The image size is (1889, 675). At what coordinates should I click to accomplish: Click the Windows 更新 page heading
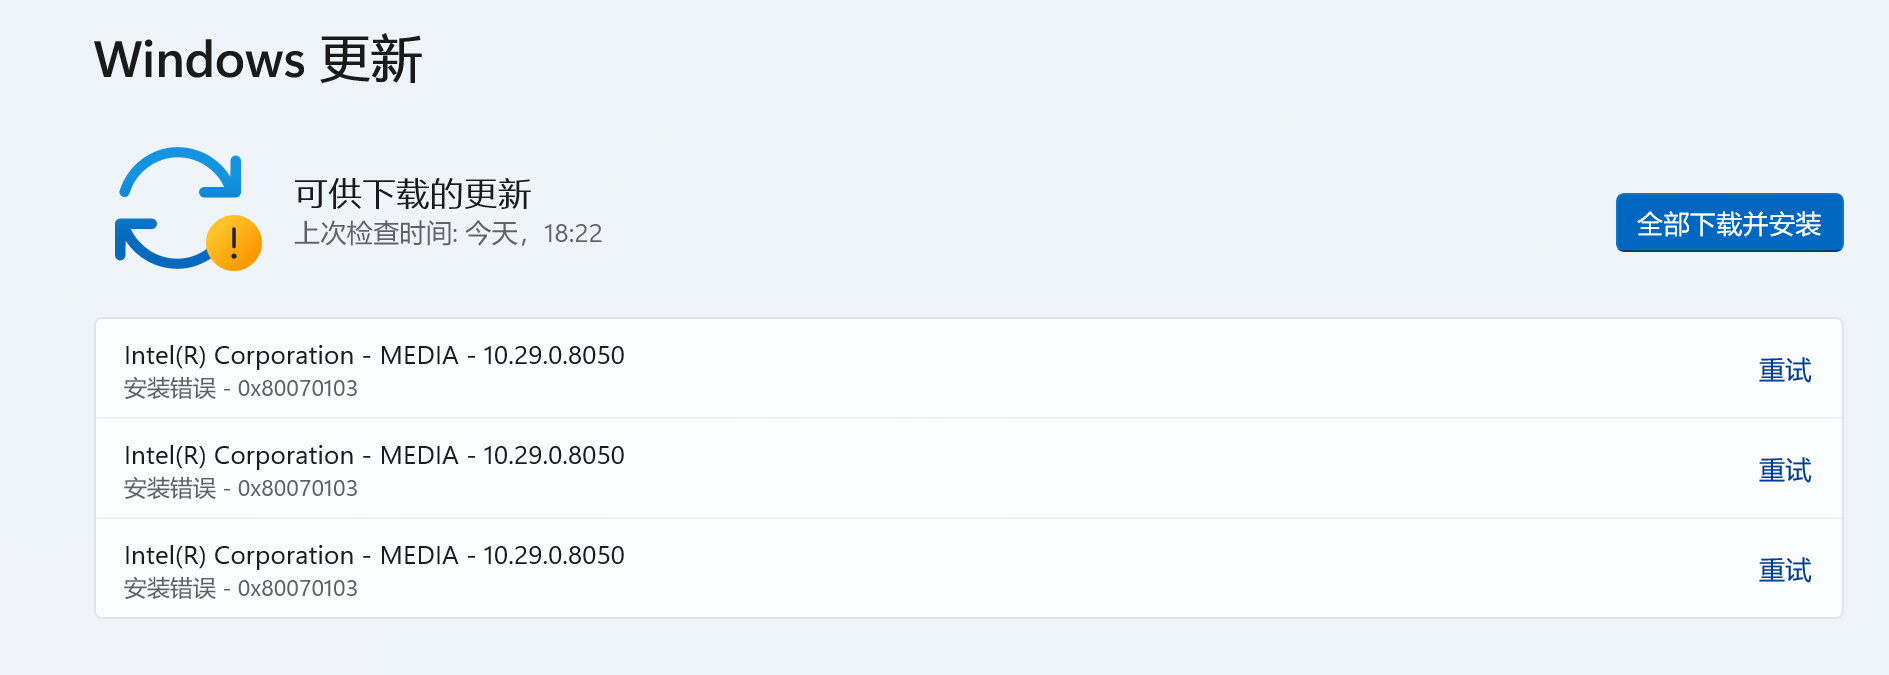pos(258,60)
